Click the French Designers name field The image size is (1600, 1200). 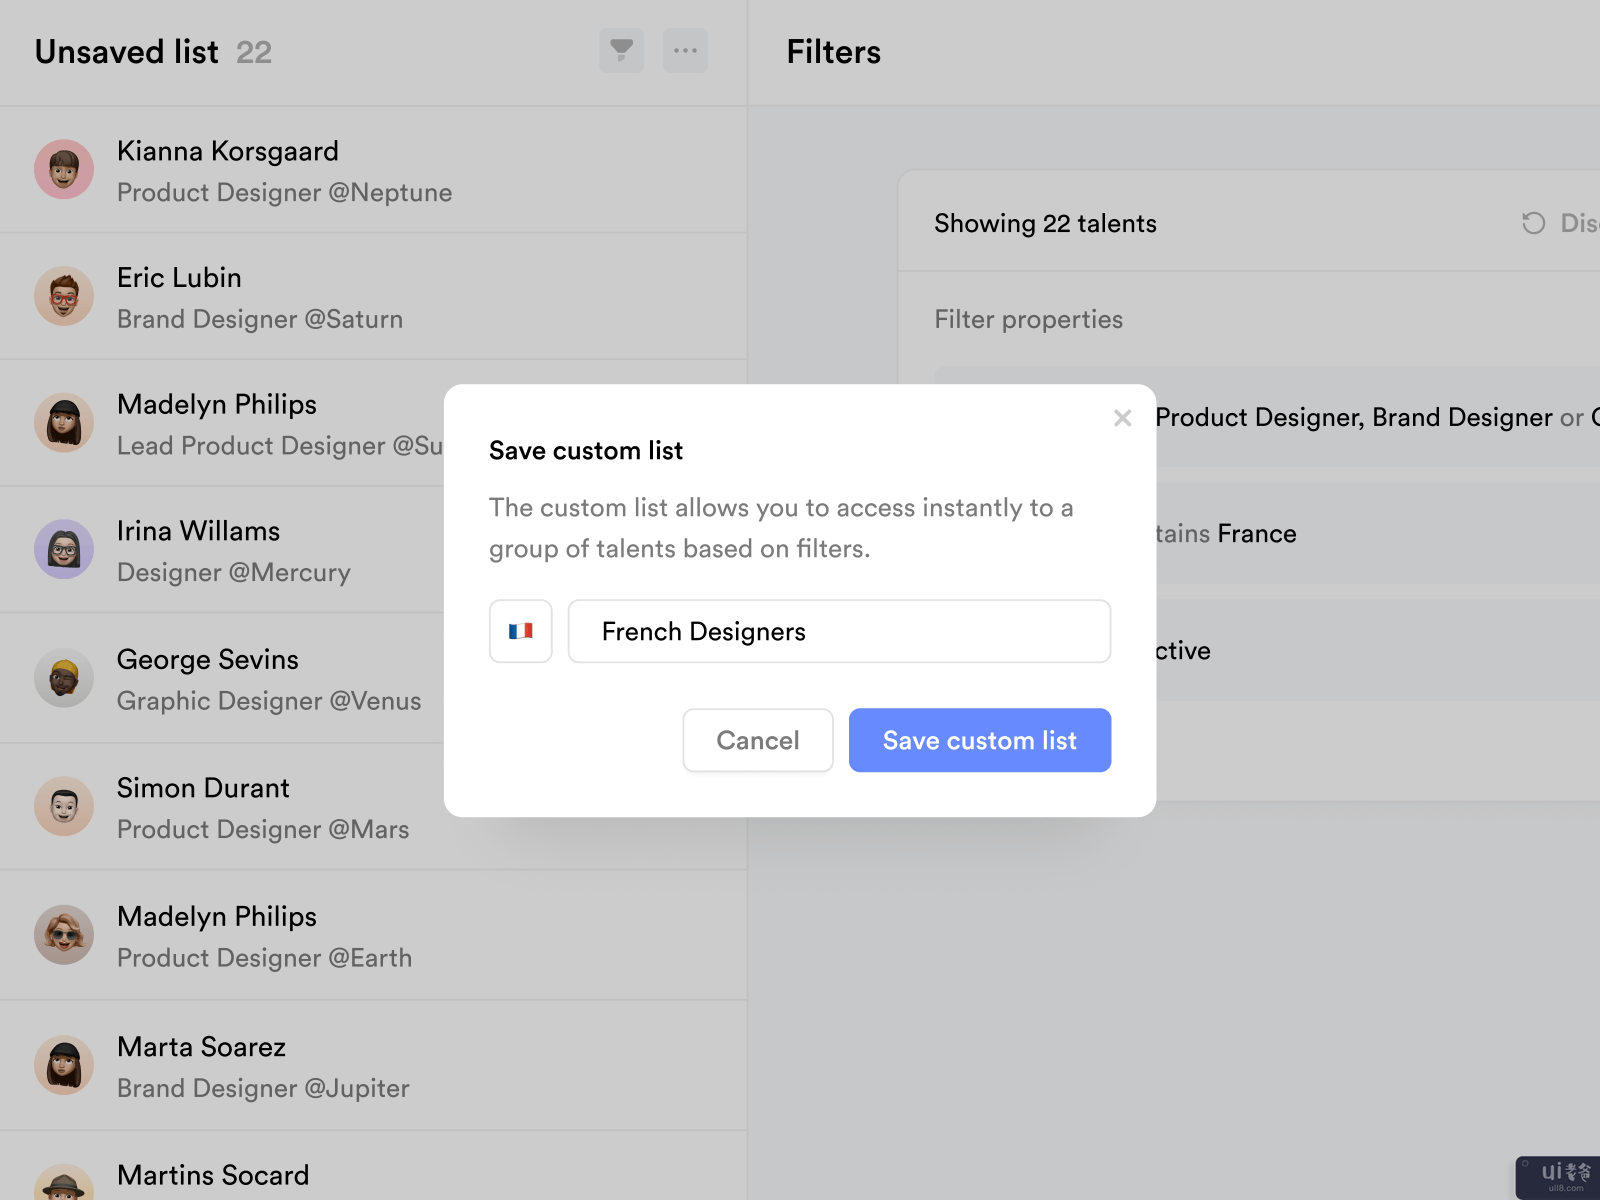pyautogui.click(x=838, y=631)
